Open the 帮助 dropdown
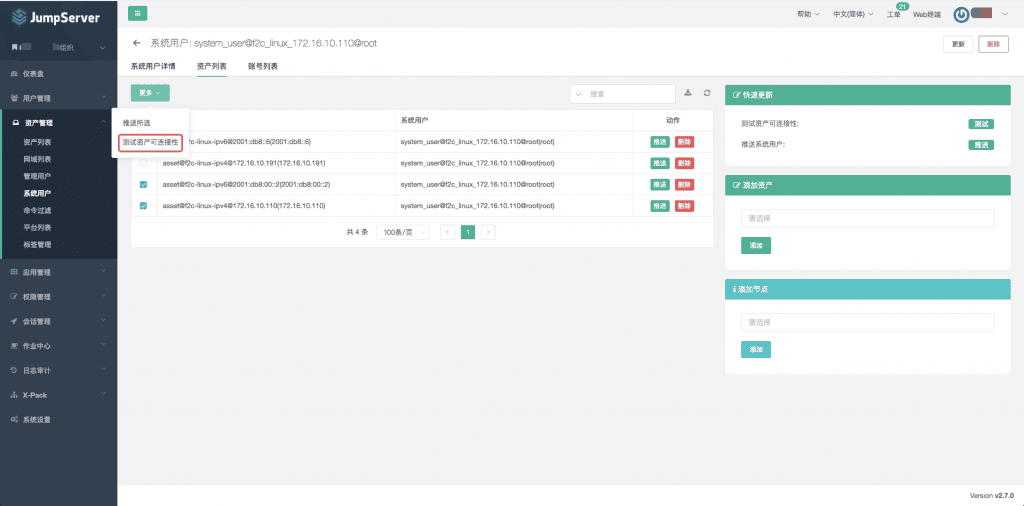Image resolution: width=1024 pixels, height=506 pixels. pos(808,14)
